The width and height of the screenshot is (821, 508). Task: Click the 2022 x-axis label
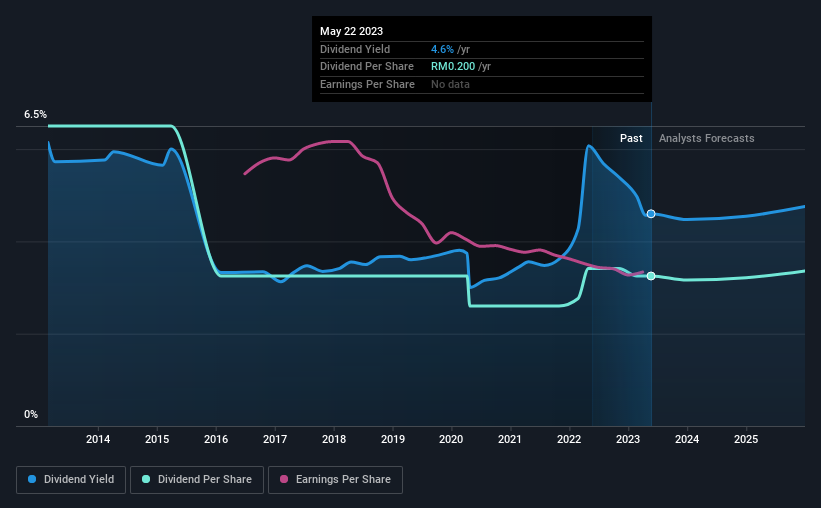[569, 439]
